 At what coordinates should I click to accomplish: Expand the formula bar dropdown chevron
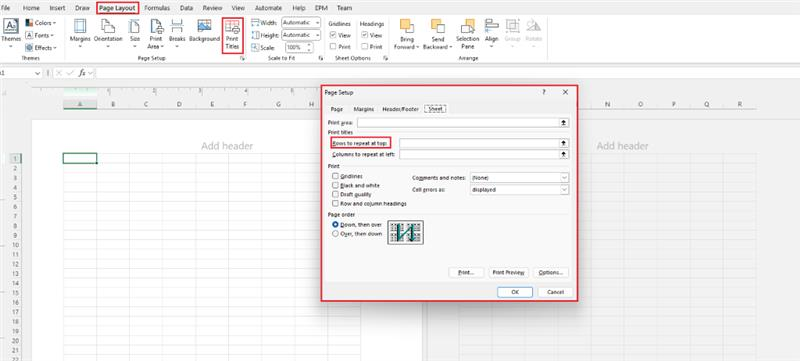click(91, 73)
